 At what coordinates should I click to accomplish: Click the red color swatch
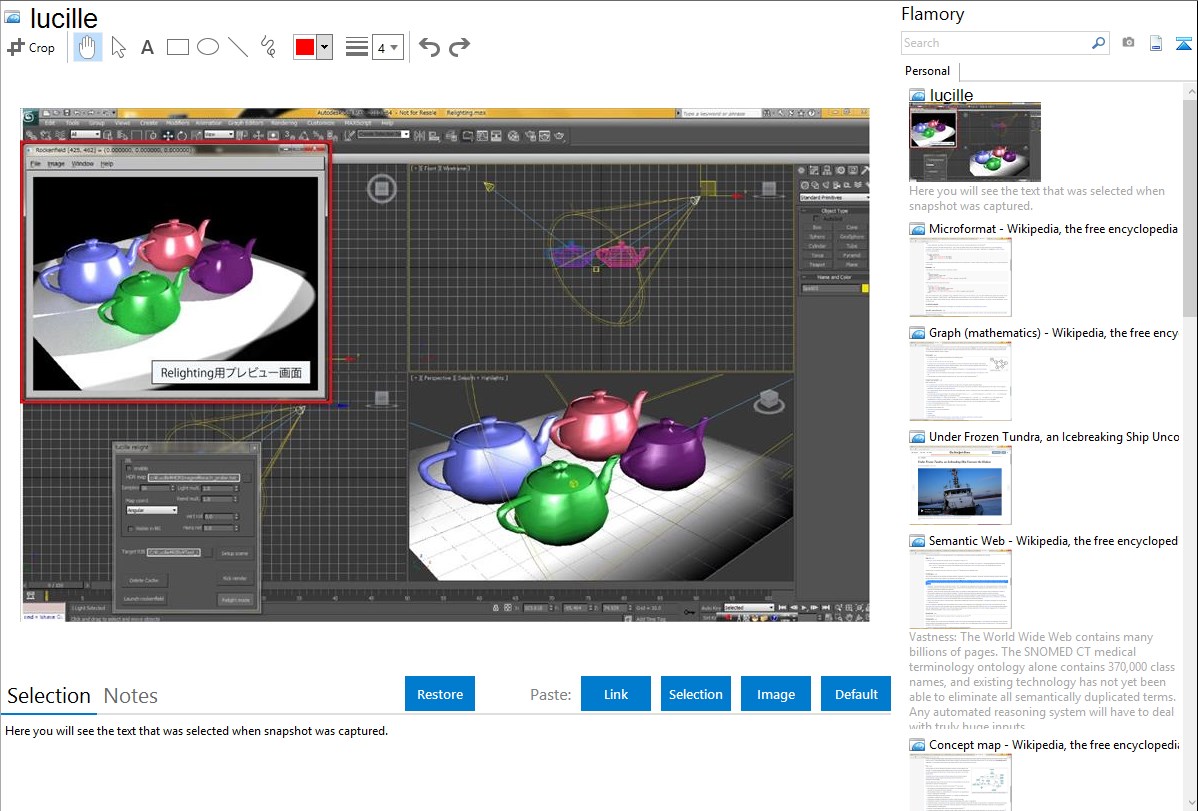coord(305,47)
